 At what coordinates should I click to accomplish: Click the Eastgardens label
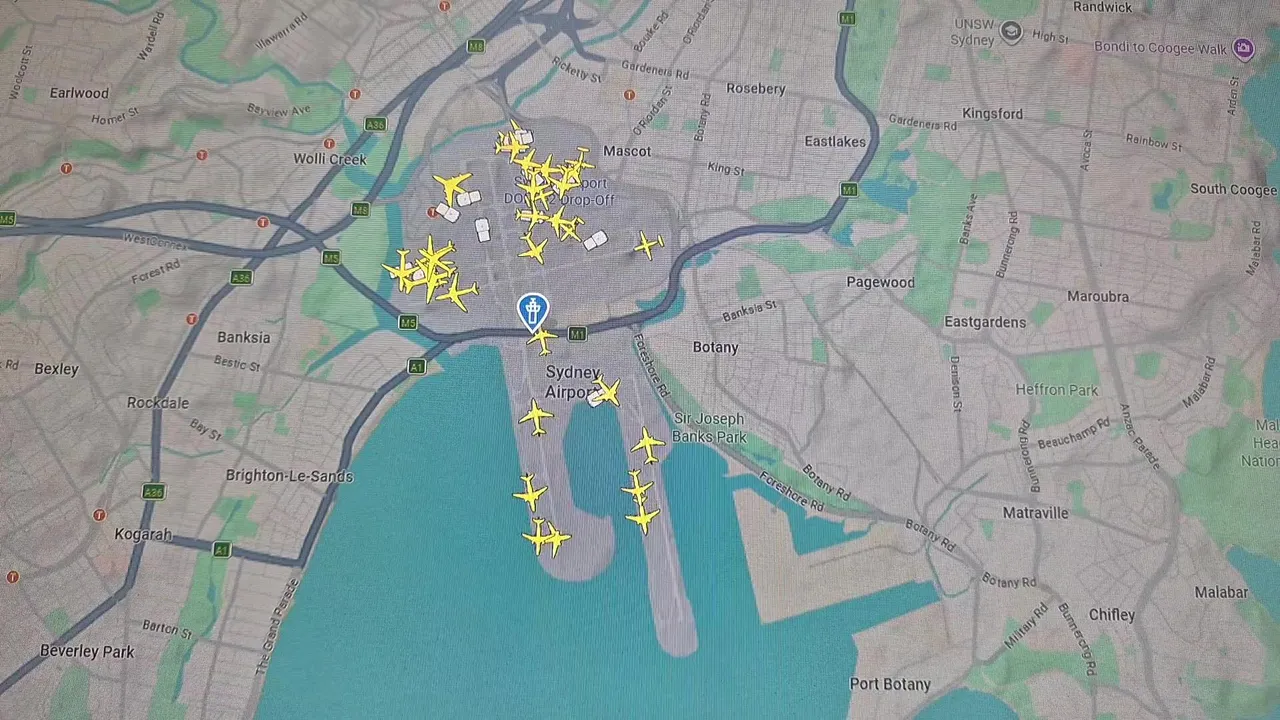(x=985, y=322)
